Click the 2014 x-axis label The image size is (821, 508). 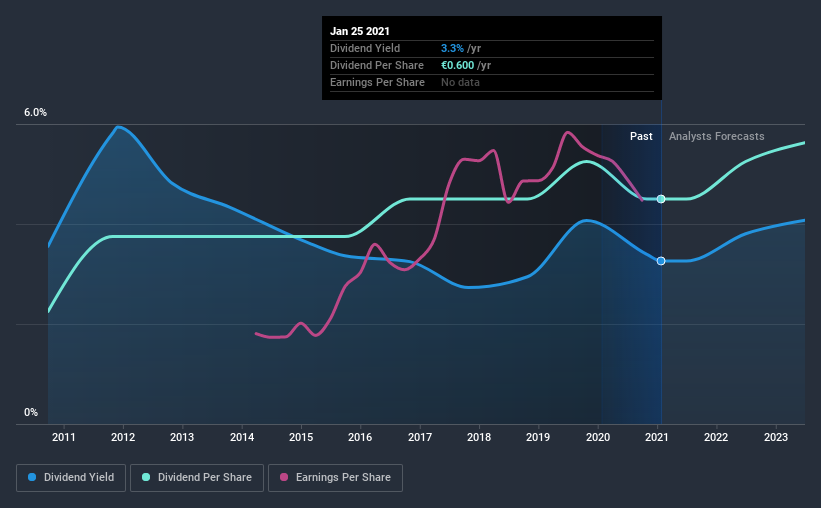click(242, 437)
